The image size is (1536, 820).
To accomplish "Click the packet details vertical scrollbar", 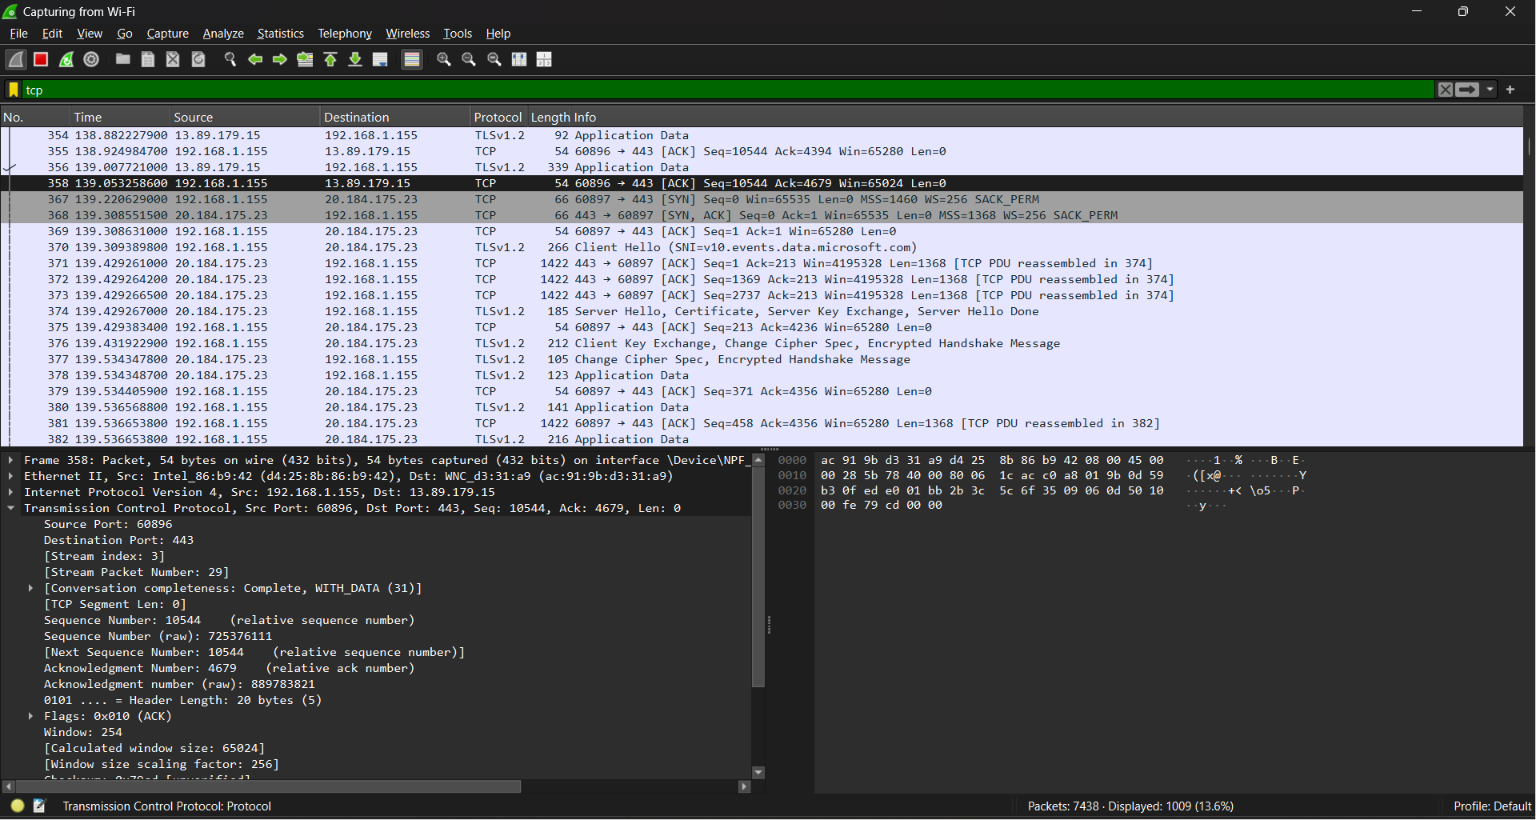I will click(758, 577).
